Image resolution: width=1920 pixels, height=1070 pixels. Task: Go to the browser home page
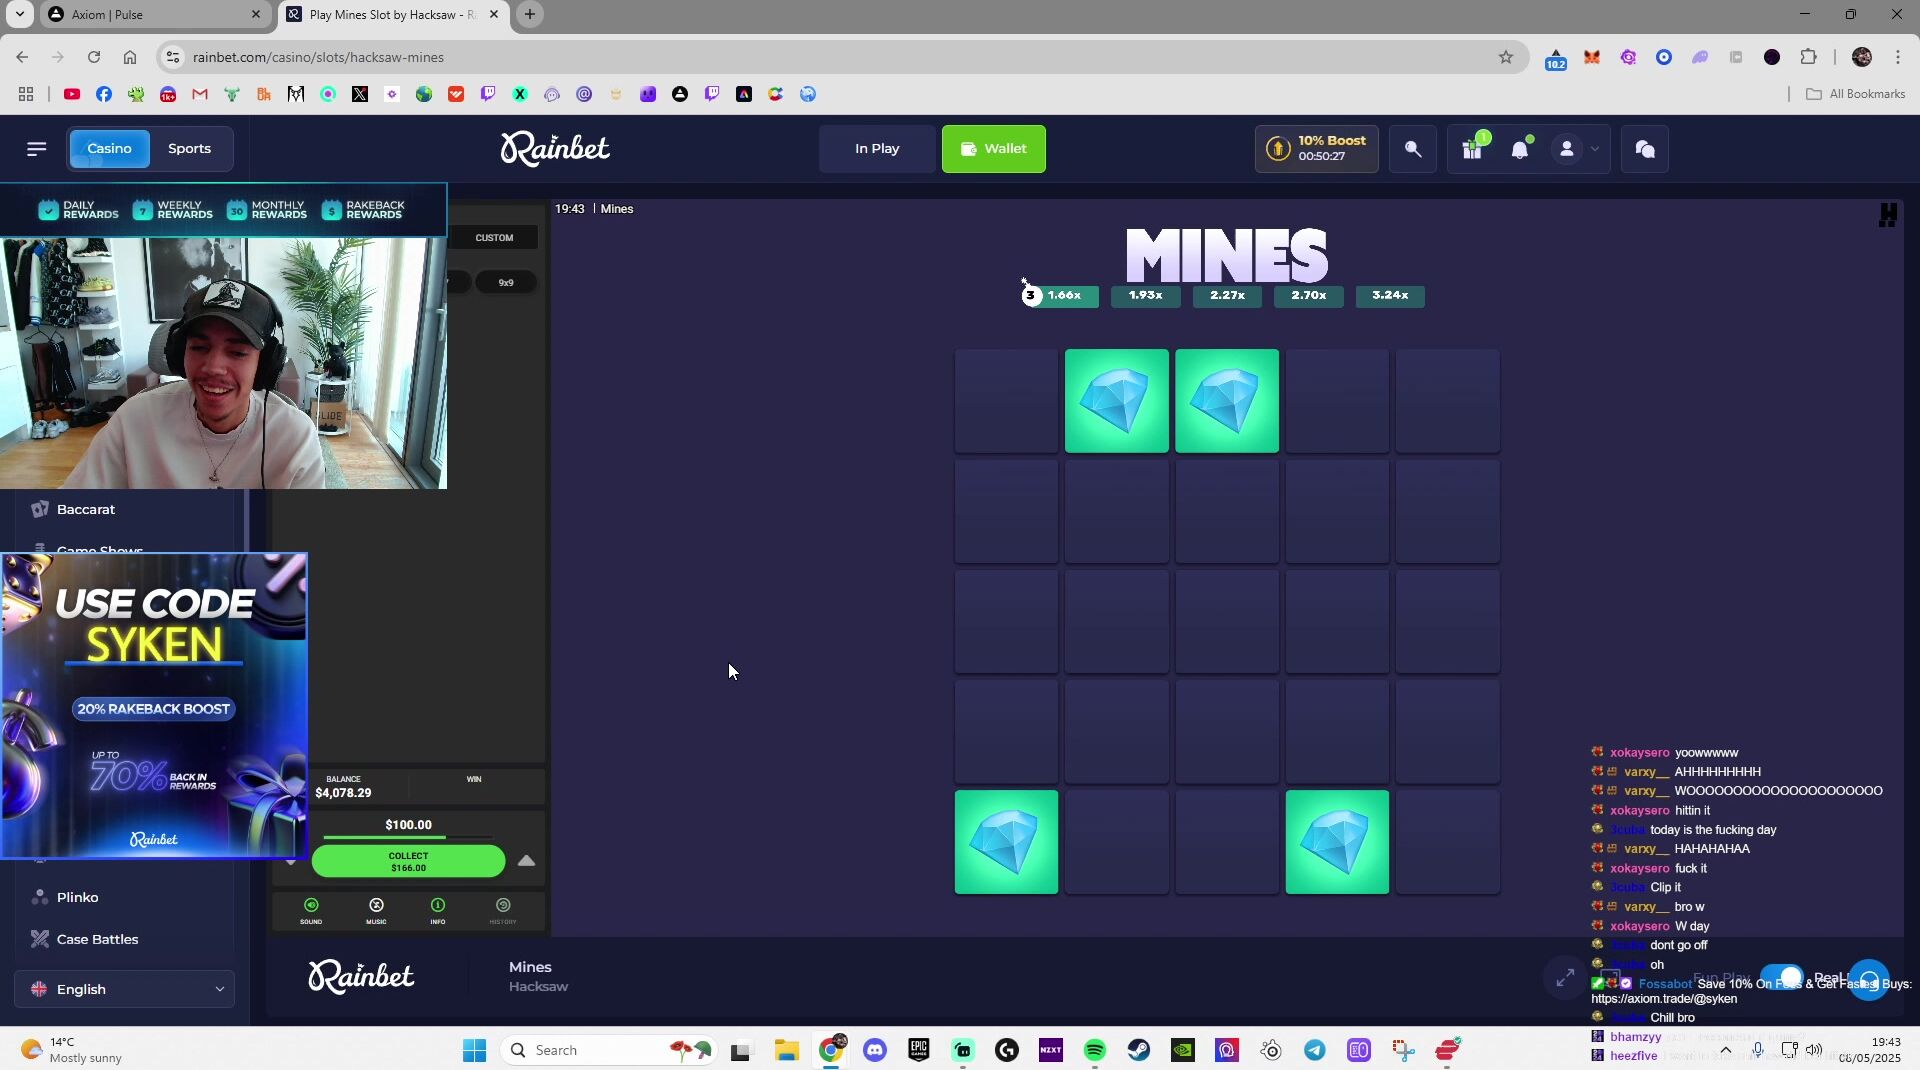(130, 57)
